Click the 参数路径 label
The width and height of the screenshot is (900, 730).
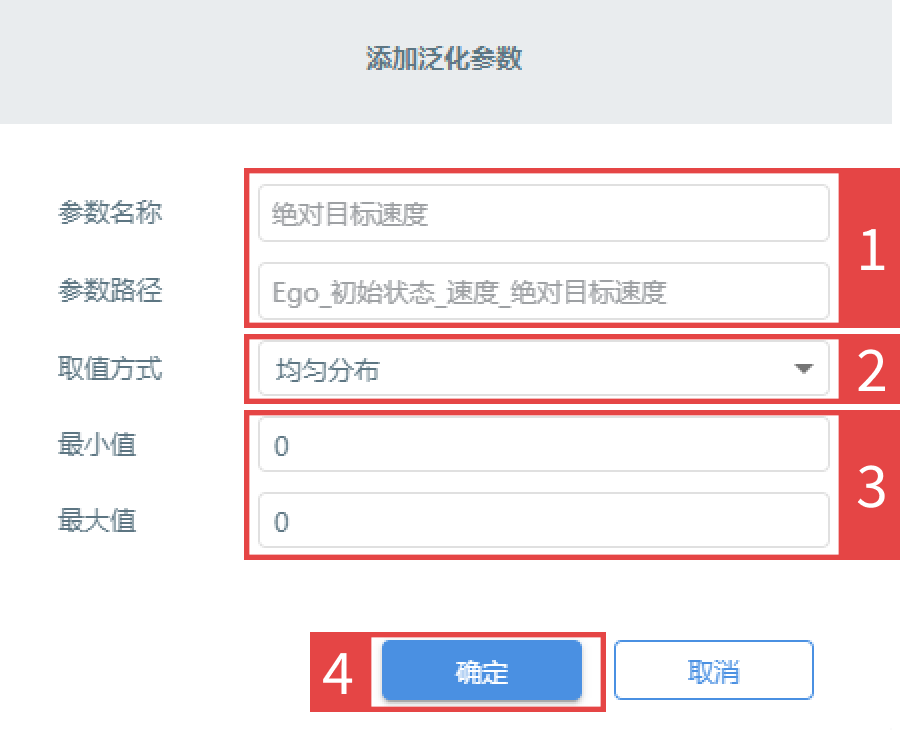click(x=110, y=290)
